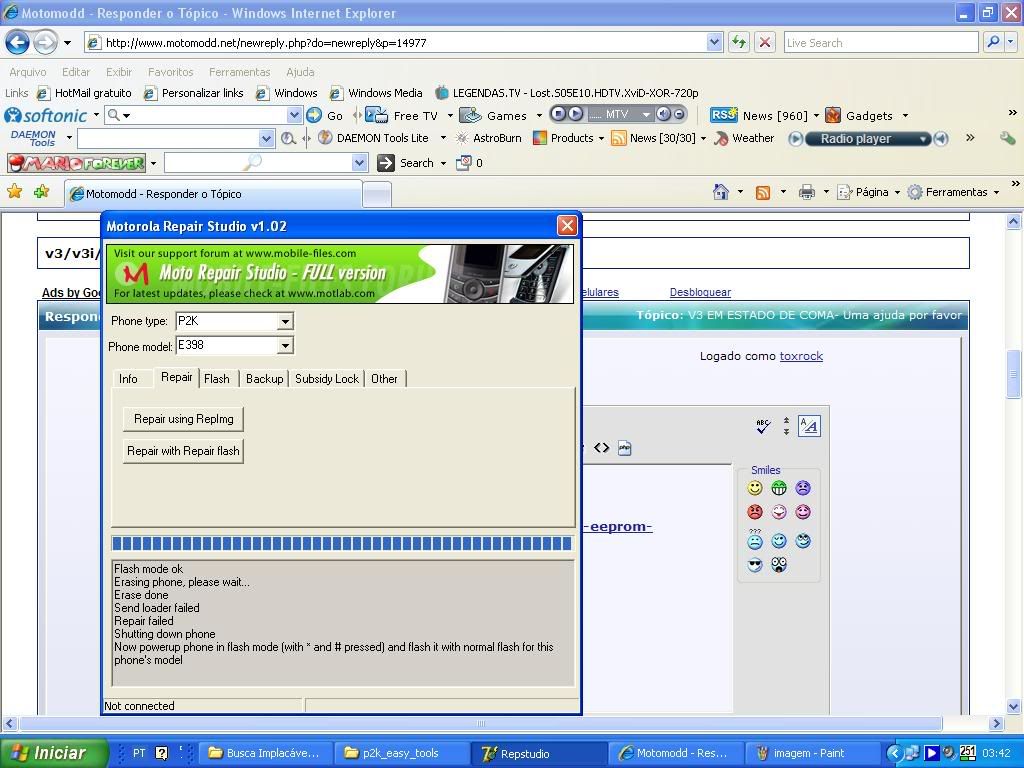Click the RSS News [960] icon
1024x768 pixels.
(724, 116)
